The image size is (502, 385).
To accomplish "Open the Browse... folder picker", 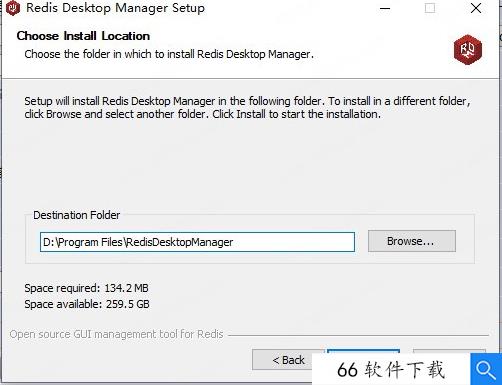I will (x=412, y=241).
